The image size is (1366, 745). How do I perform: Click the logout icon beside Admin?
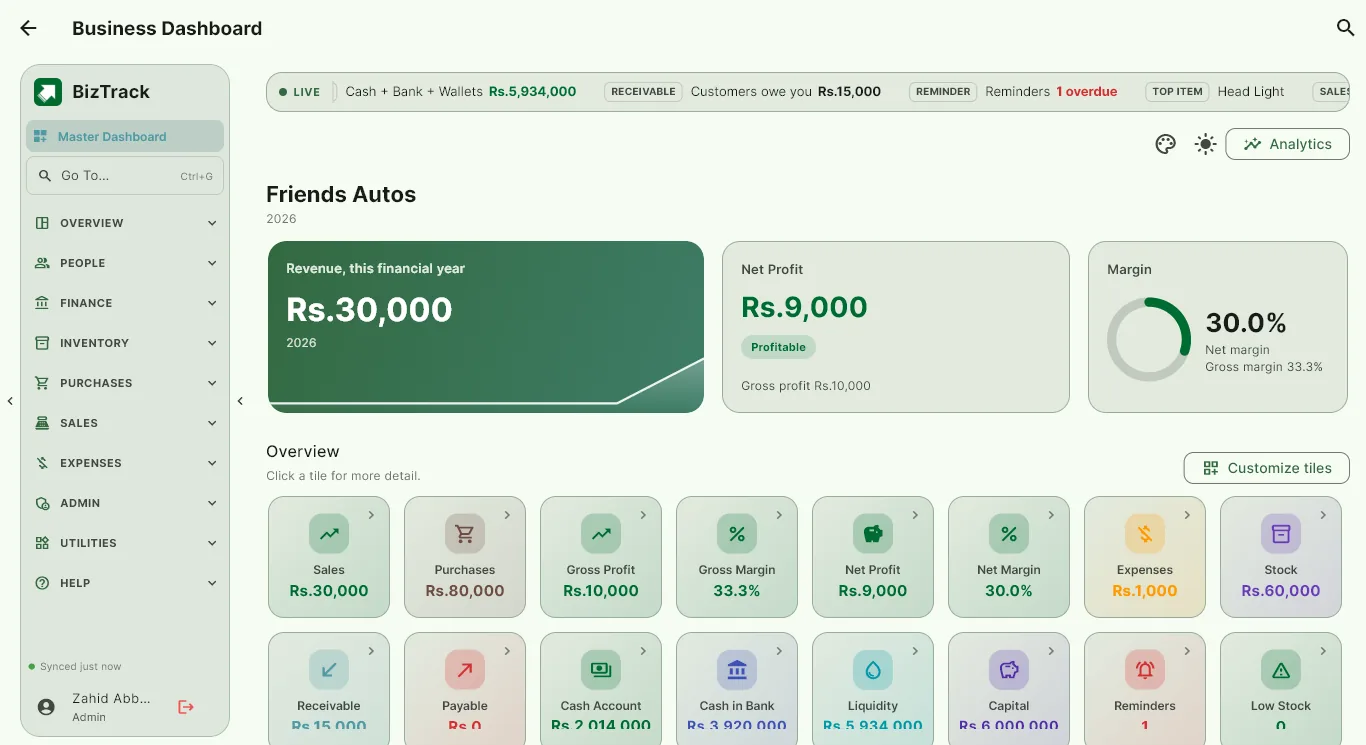point(186,707)
